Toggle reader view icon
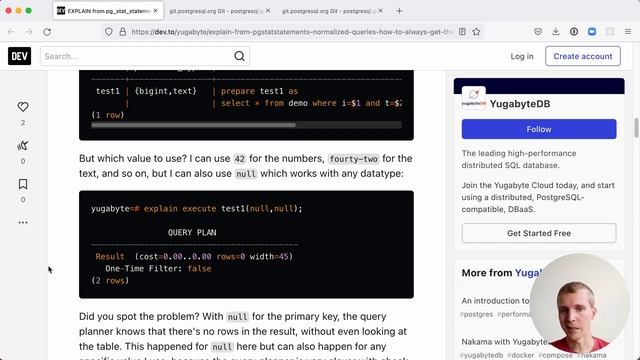 (462, 31)
